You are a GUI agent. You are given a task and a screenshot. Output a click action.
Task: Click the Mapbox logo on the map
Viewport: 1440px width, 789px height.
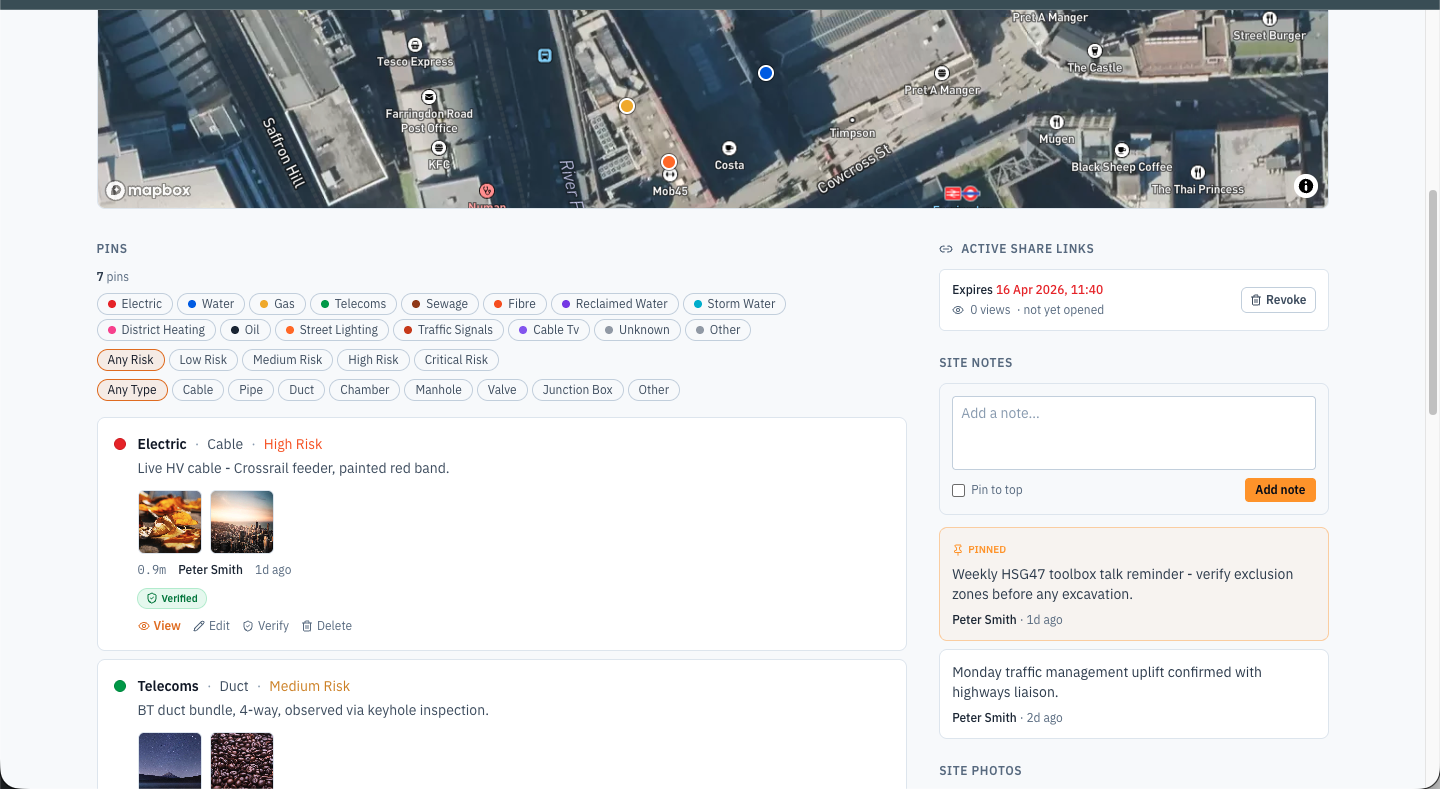[148, 189]
